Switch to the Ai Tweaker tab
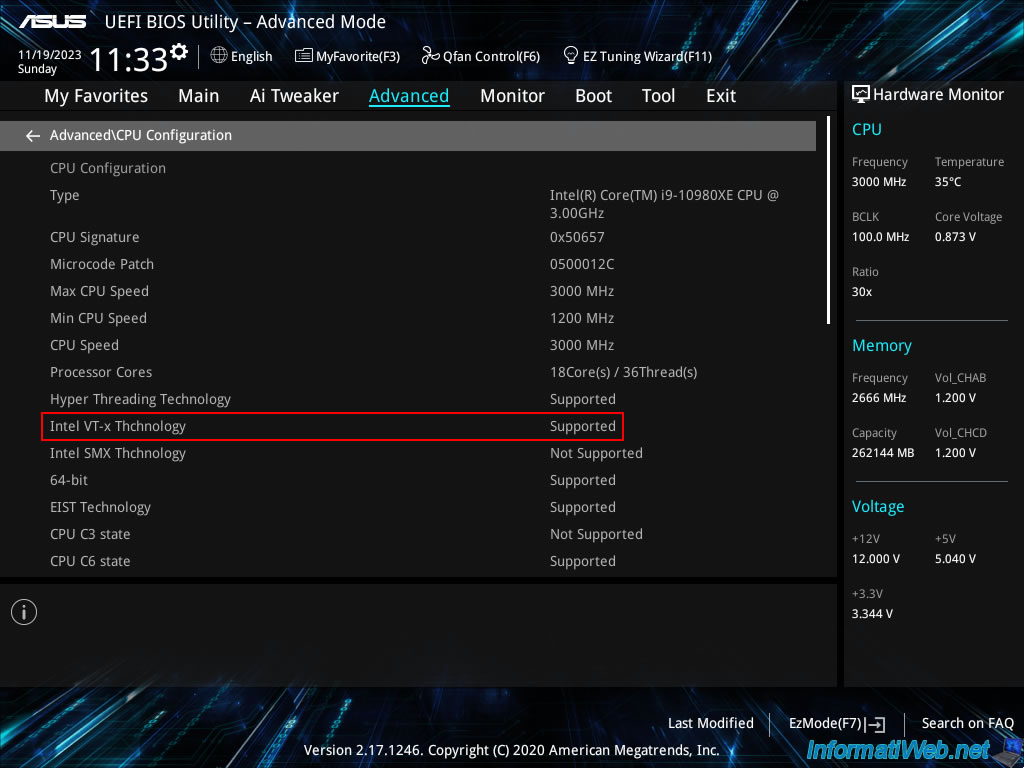 point(294,95)
